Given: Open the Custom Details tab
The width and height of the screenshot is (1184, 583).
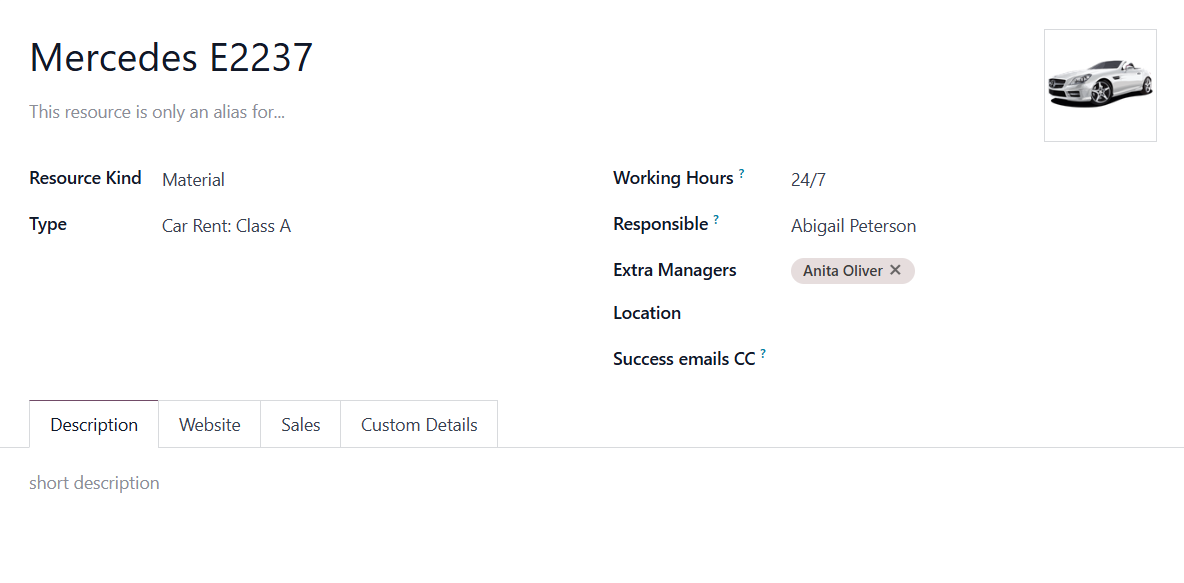Looking at the screenshot, I should 419,424.
